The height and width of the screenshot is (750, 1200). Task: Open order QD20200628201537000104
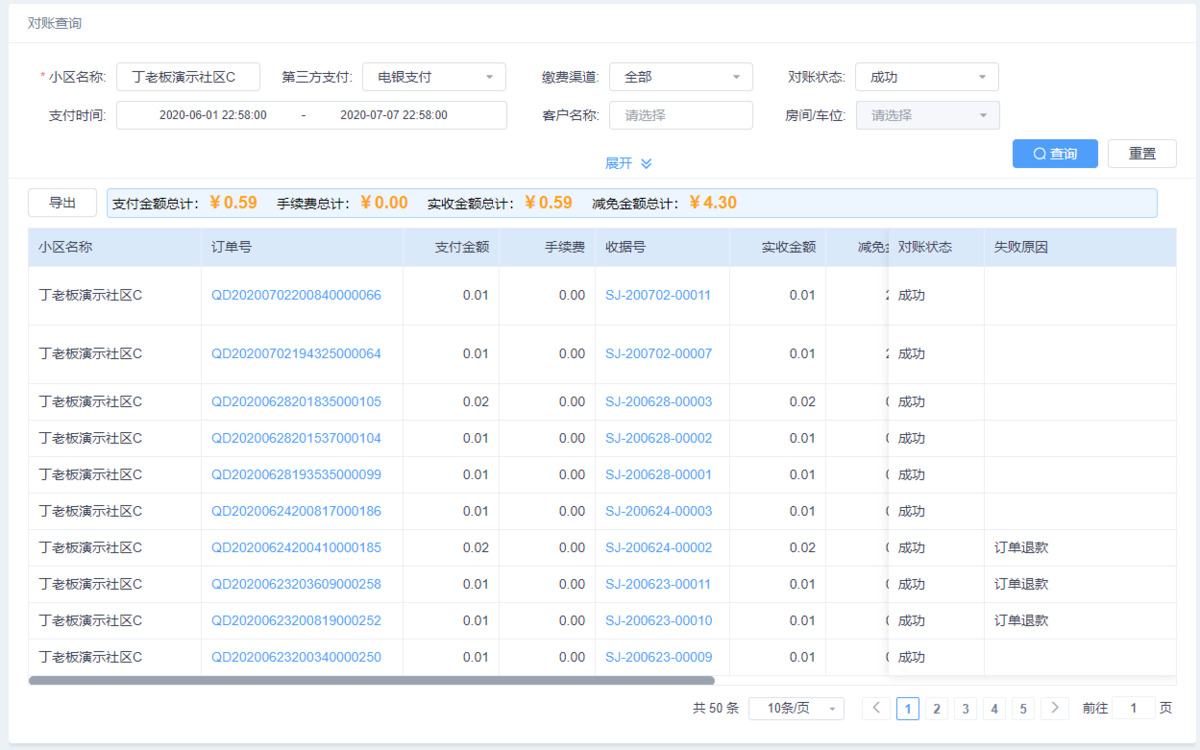coord(296,438)
